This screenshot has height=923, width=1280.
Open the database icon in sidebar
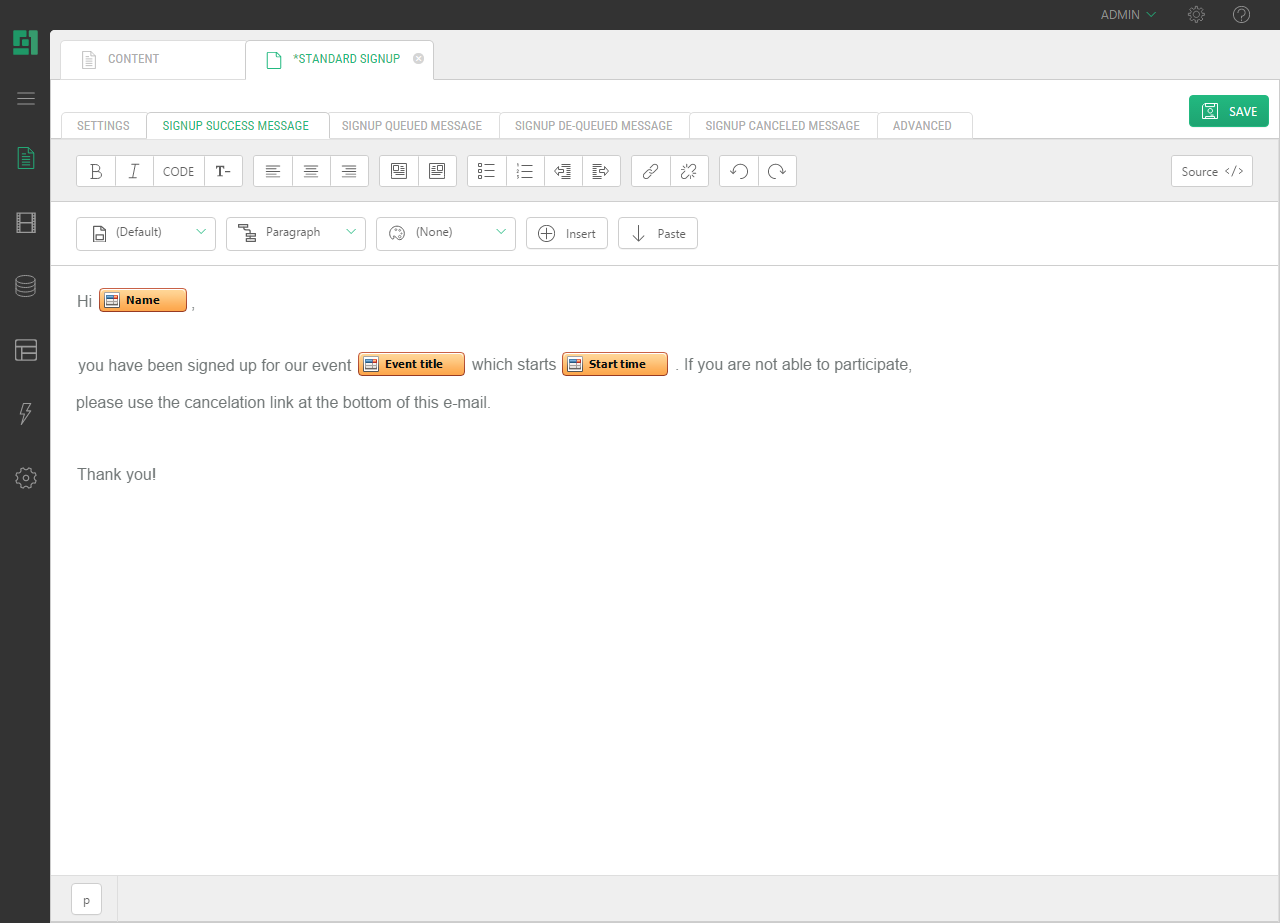coord(26,286)
